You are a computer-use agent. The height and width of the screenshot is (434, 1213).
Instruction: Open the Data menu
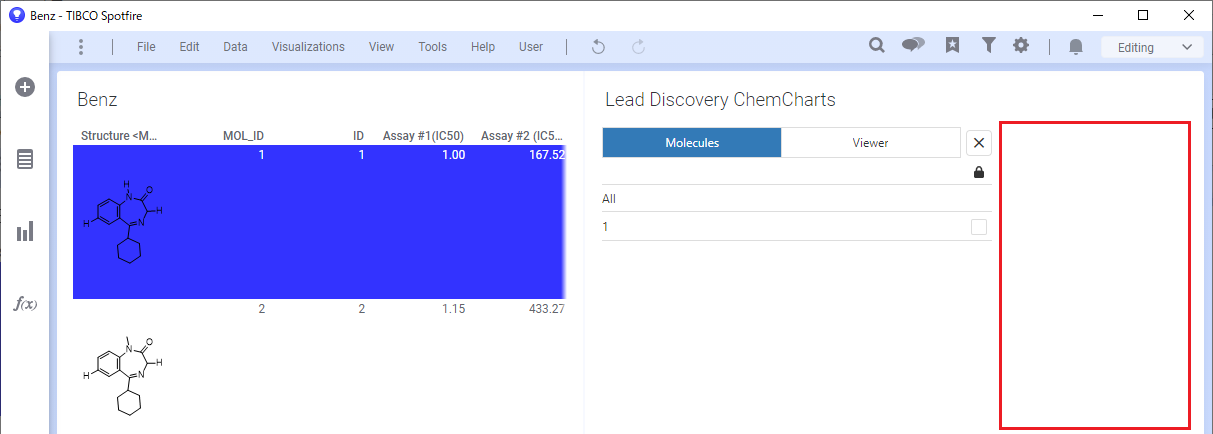(x=235, y=47)
